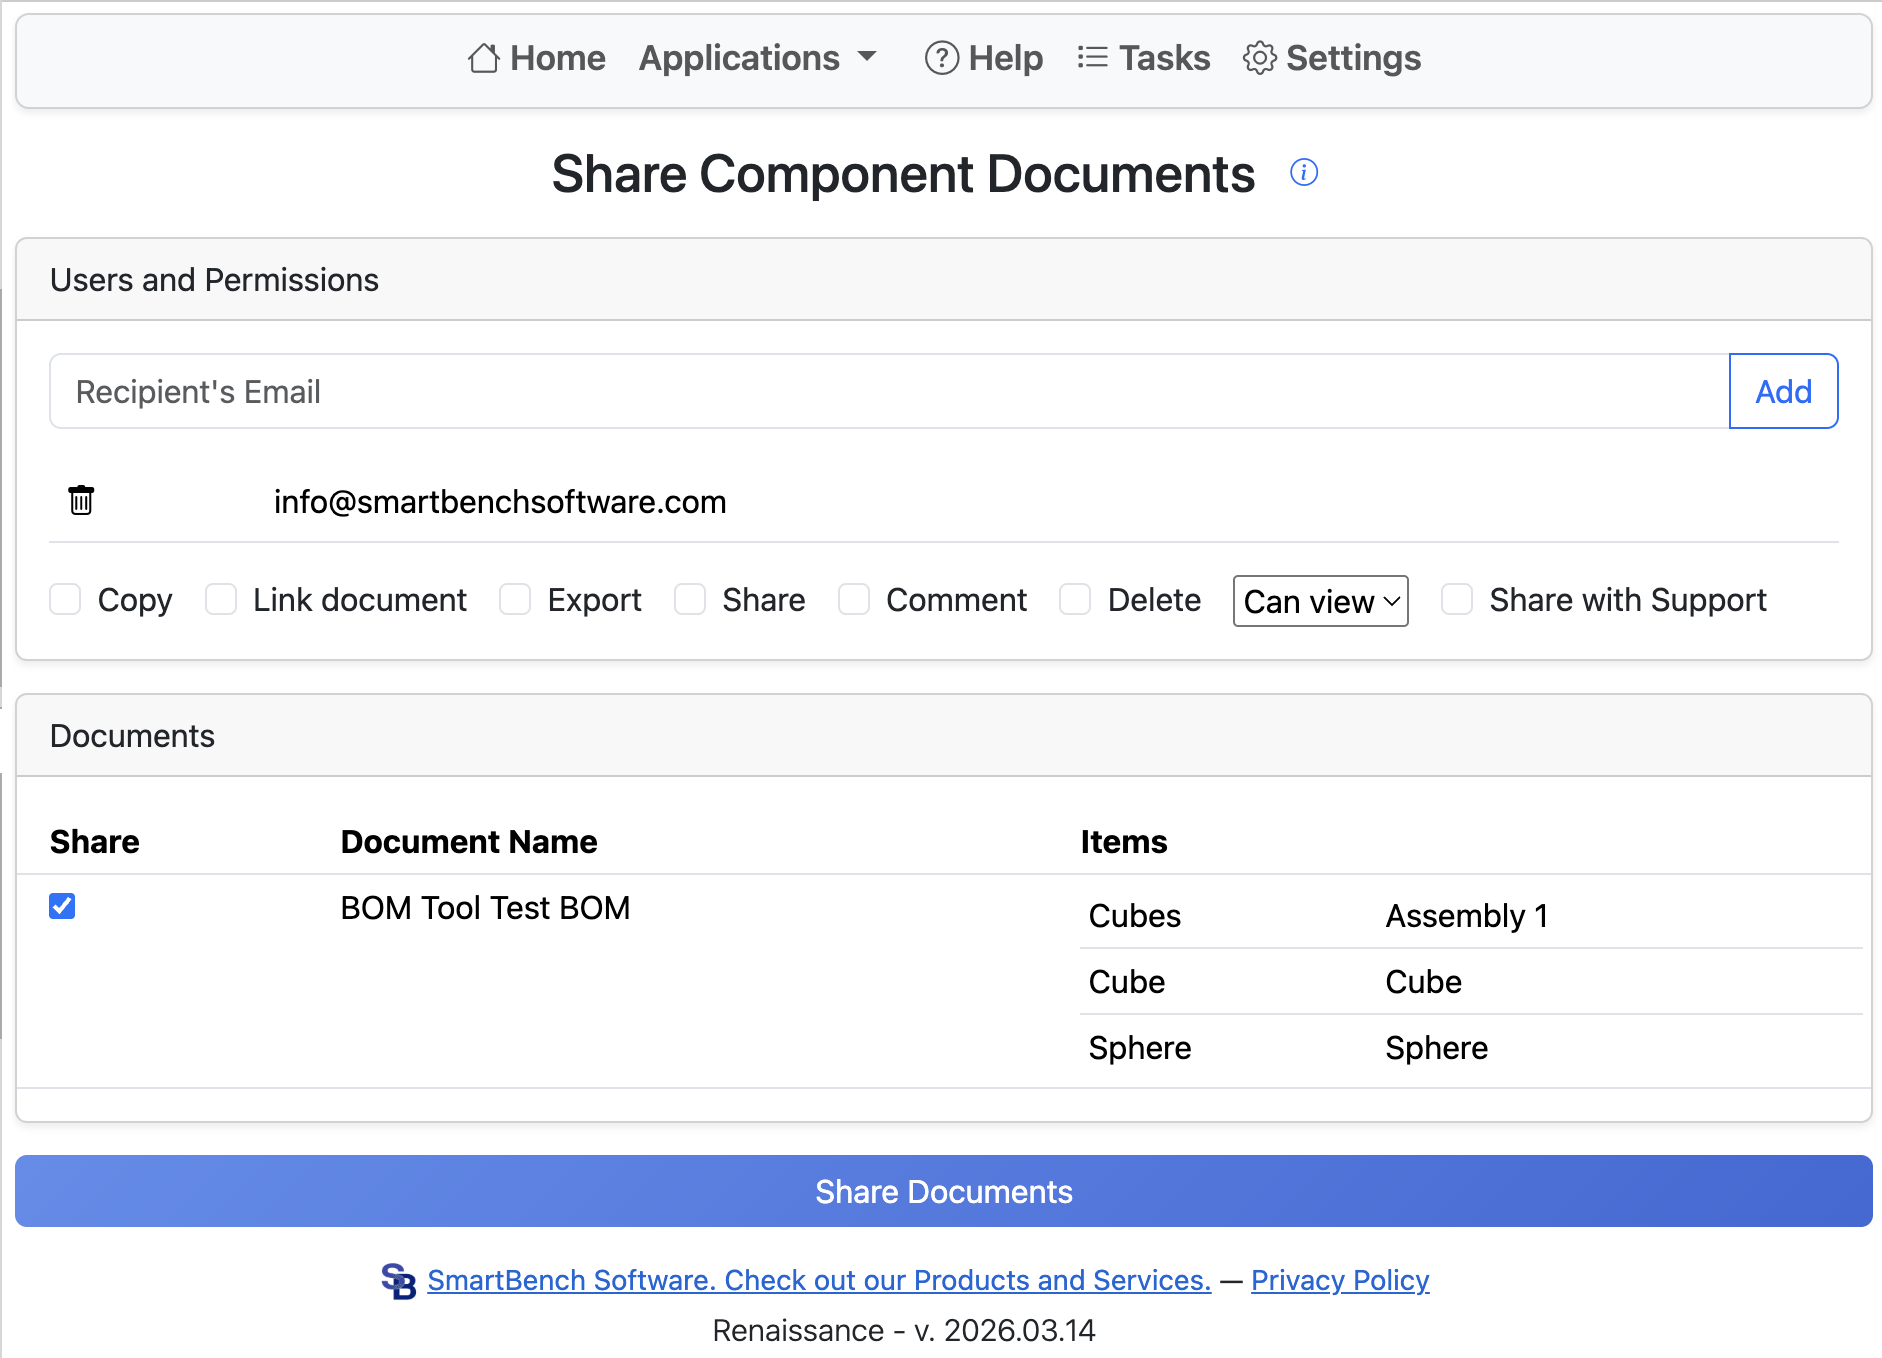The height and width of the screenshot is (1358, 1882).
Task: Click the info icon next to Share Component Documents
Action: click(1304, 172)
